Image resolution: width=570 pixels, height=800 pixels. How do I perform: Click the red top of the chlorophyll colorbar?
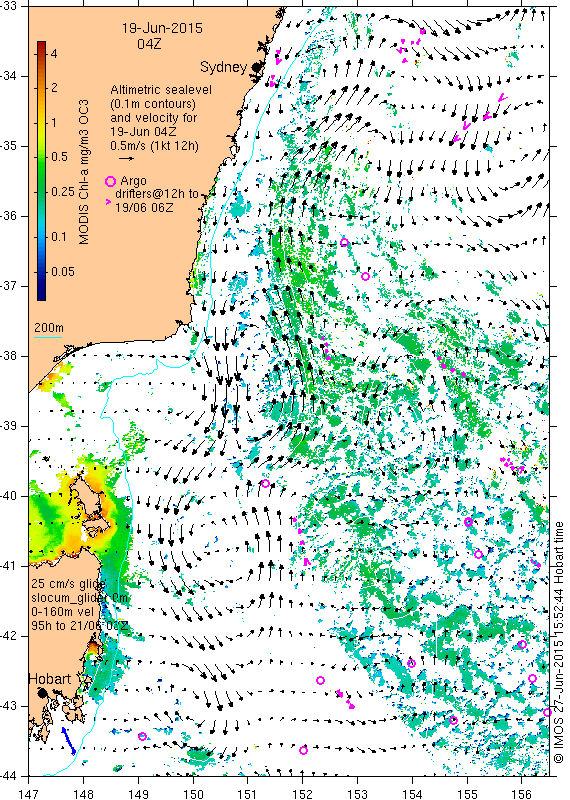pos(41,44)
